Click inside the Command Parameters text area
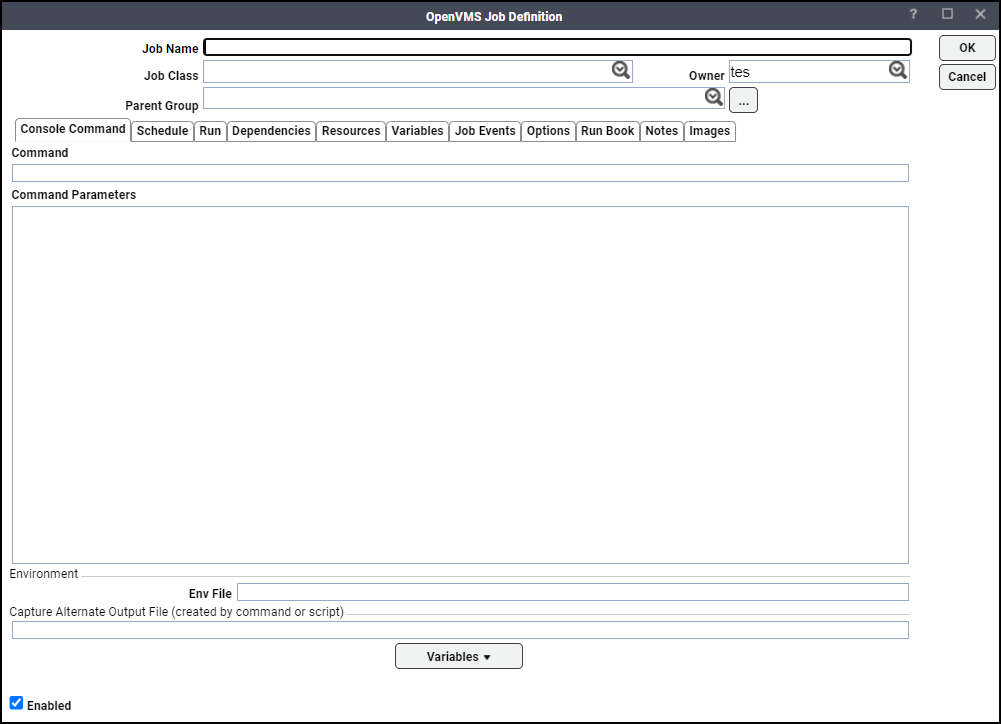The image size is (1001, 724). click(x=460, y=385)
